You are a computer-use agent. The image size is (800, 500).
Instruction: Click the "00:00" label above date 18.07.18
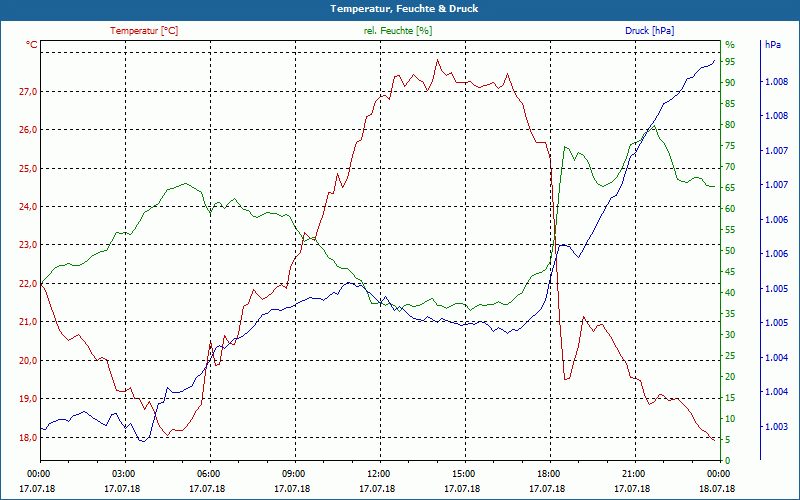click(x=718, y=473)
